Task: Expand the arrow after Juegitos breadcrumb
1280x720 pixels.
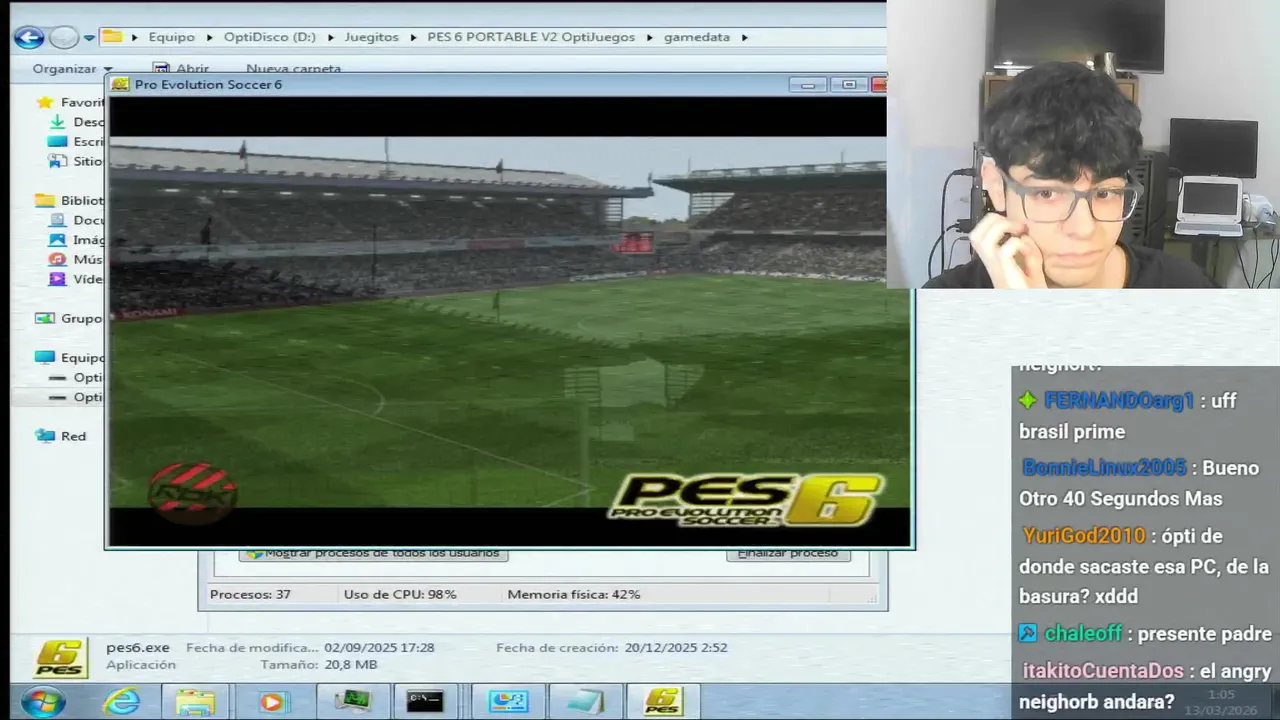Action: pyautogui.click(x=414, y=37)
